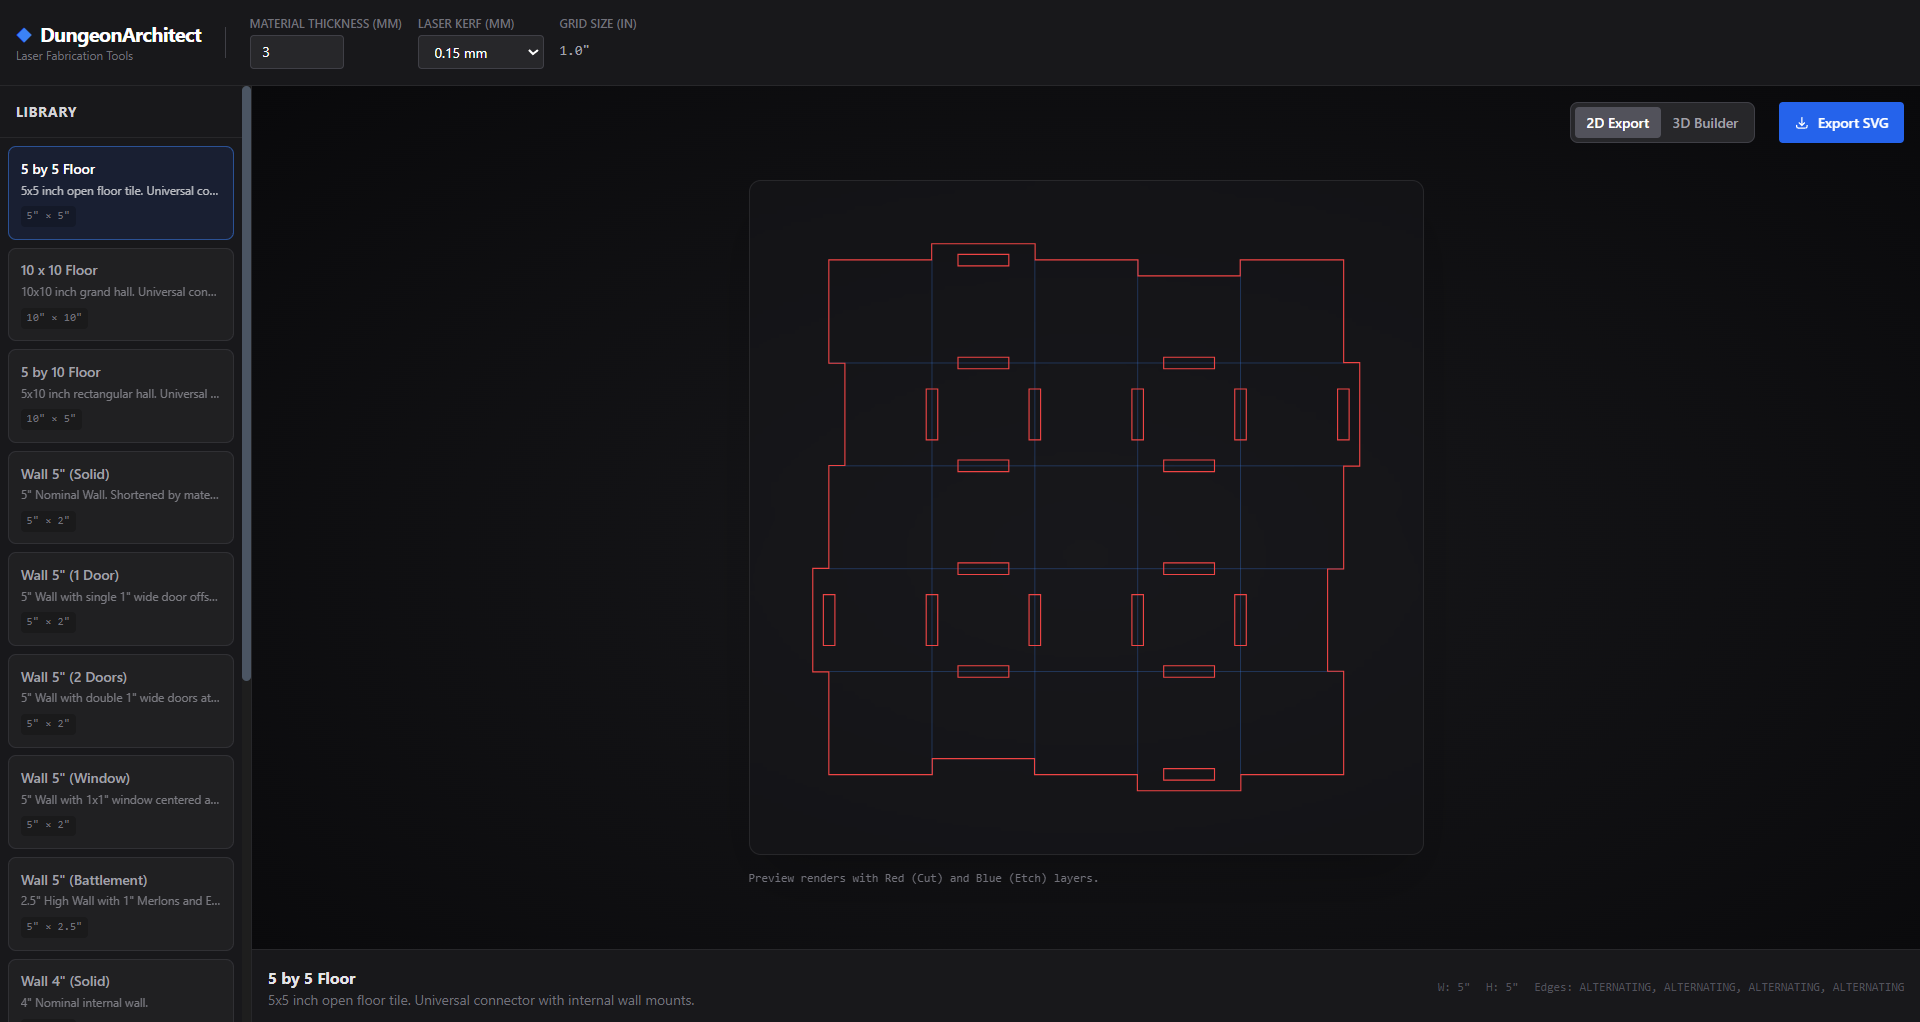Viewport: 1920px width, 1022px height.
Task: Click the DungeonArchitect diamond logo icon
Action: click(x=24, y=35)
